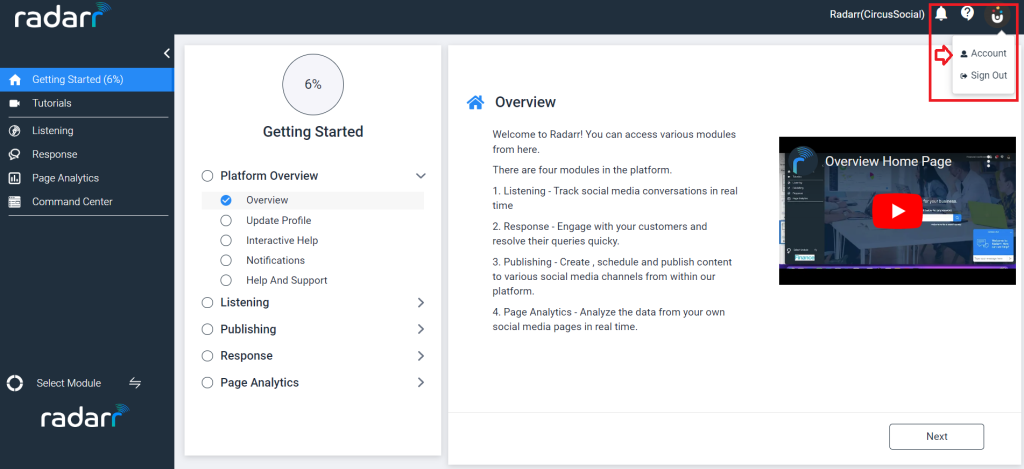This screenshot has height=469, width=1024.
Task: Click the video channel logo thumbnail
Action: click(x=803, y=162)
